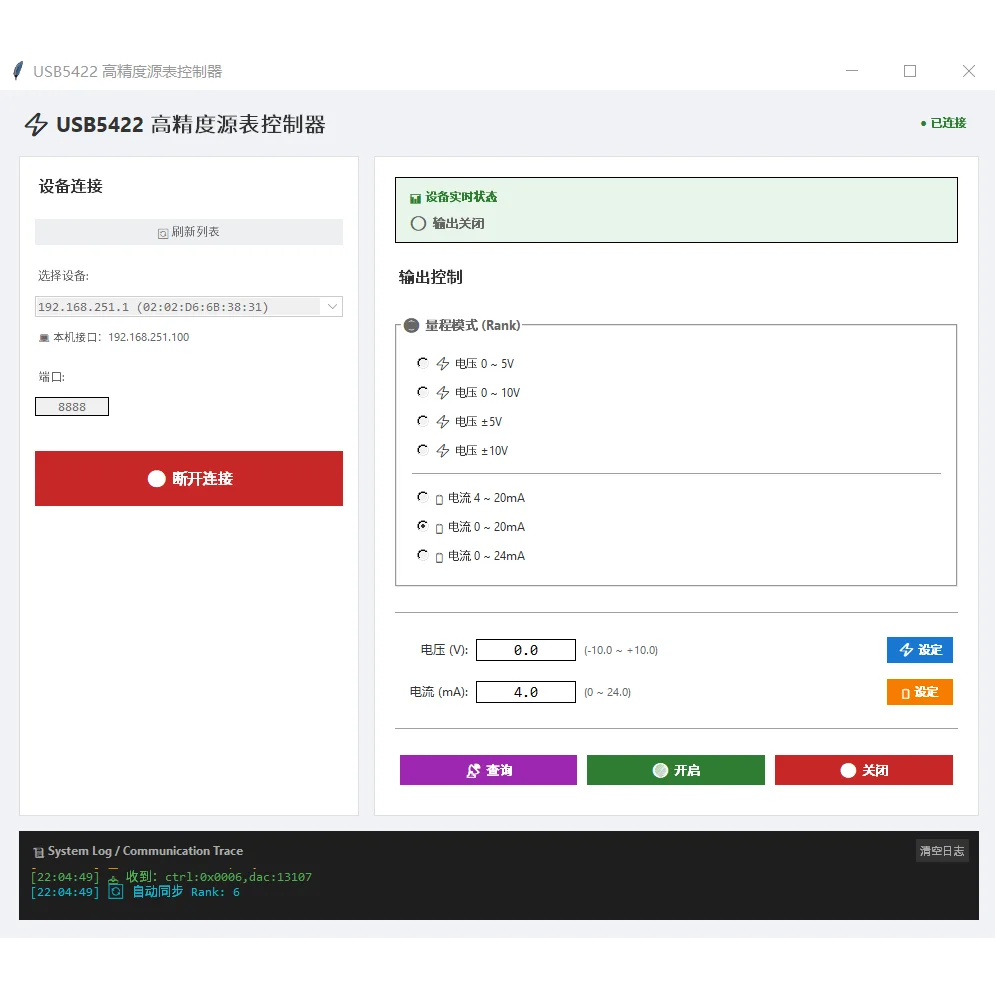Click the red 断开连接 disconnect button
Image resolution: width=995 pixels, height=995 pixels.
pos(189,478)
